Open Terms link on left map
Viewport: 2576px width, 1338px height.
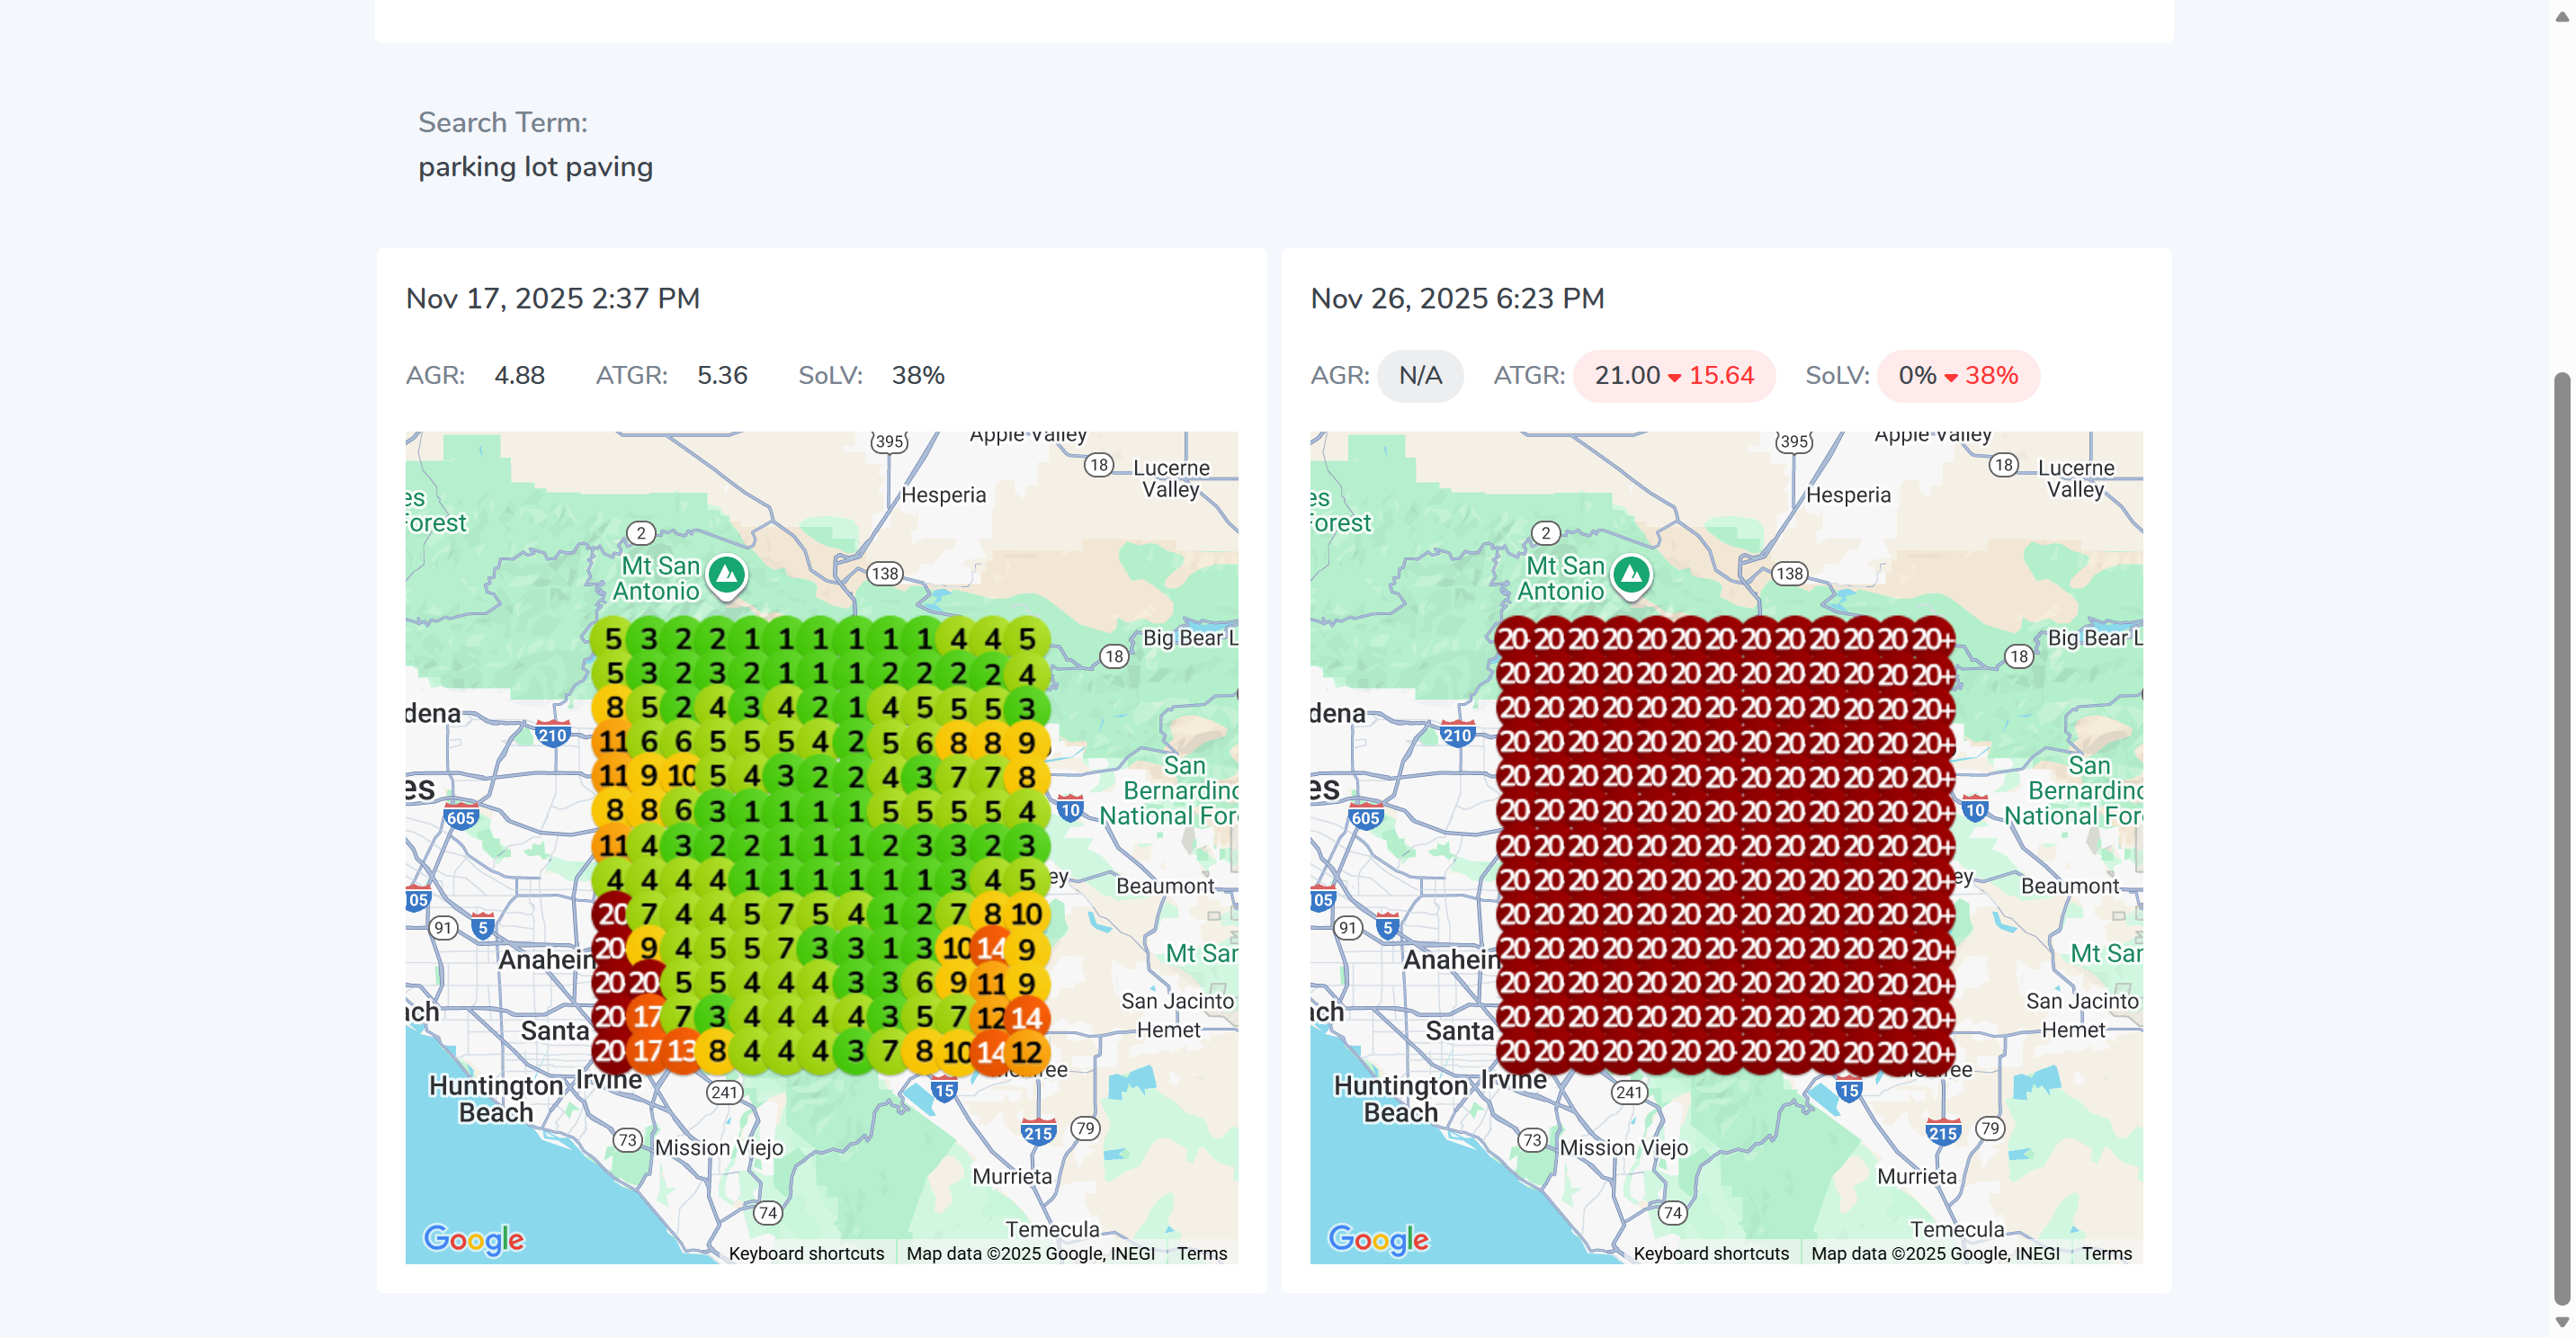tap(1201, 1253)
